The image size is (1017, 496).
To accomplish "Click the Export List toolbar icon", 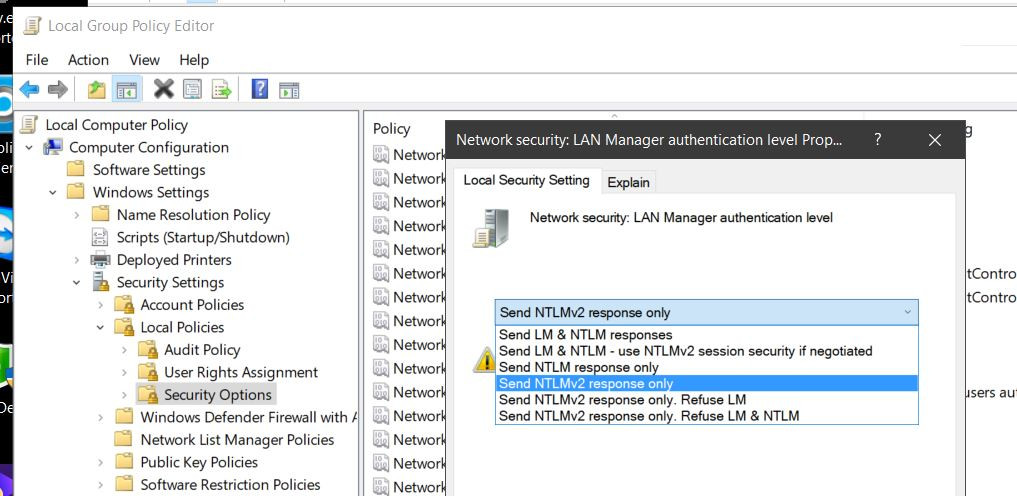I will [221, 90].
